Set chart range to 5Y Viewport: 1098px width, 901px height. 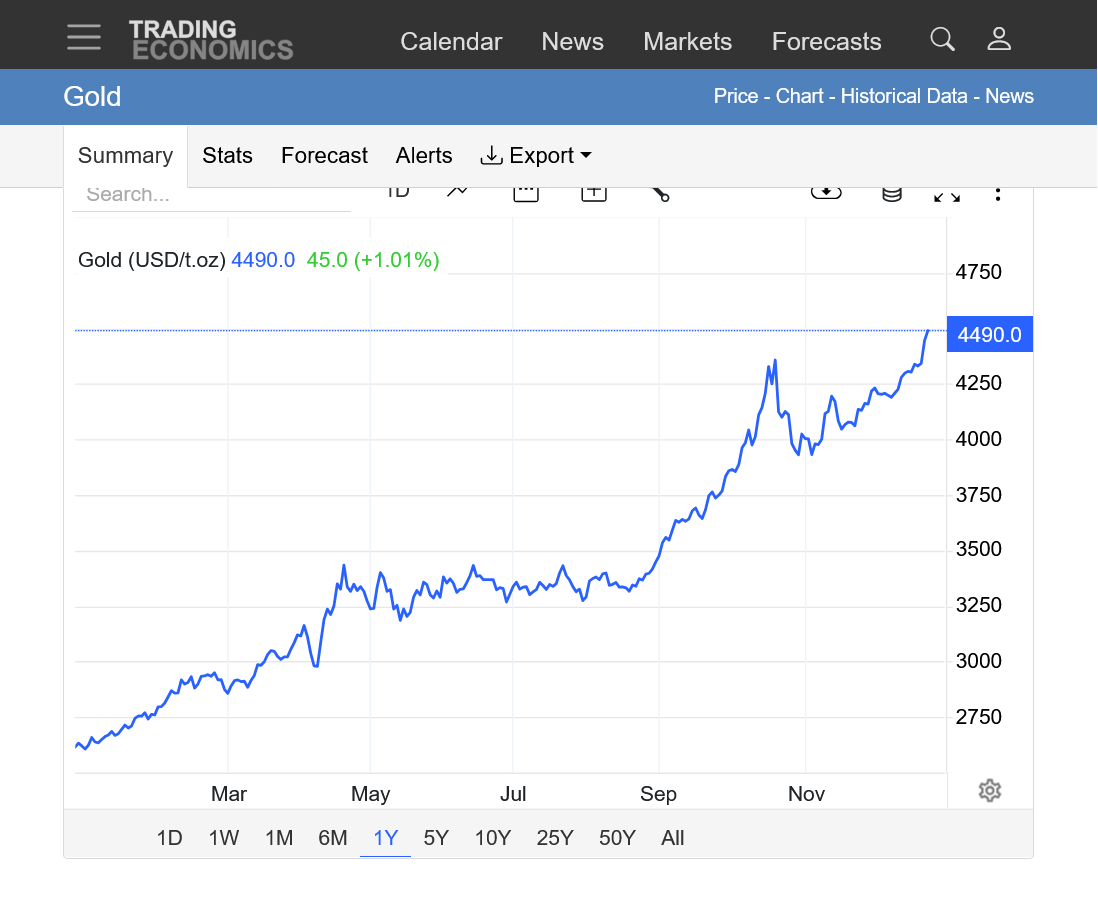click(x=436, y=838)
